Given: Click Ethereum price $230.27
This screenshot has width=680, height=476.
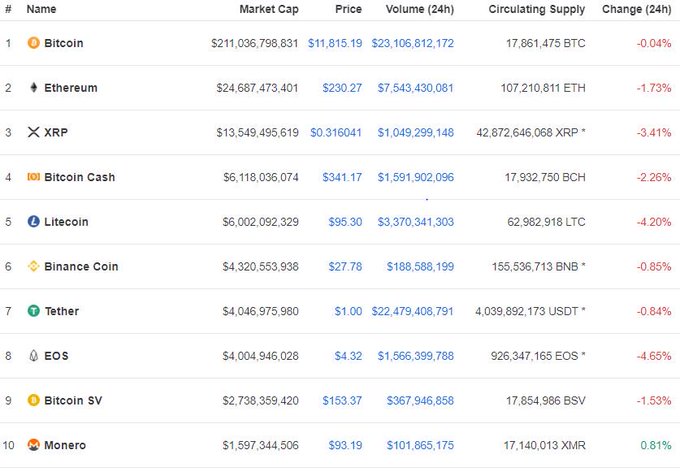Looking at the screenshot, I should point(342,88).
